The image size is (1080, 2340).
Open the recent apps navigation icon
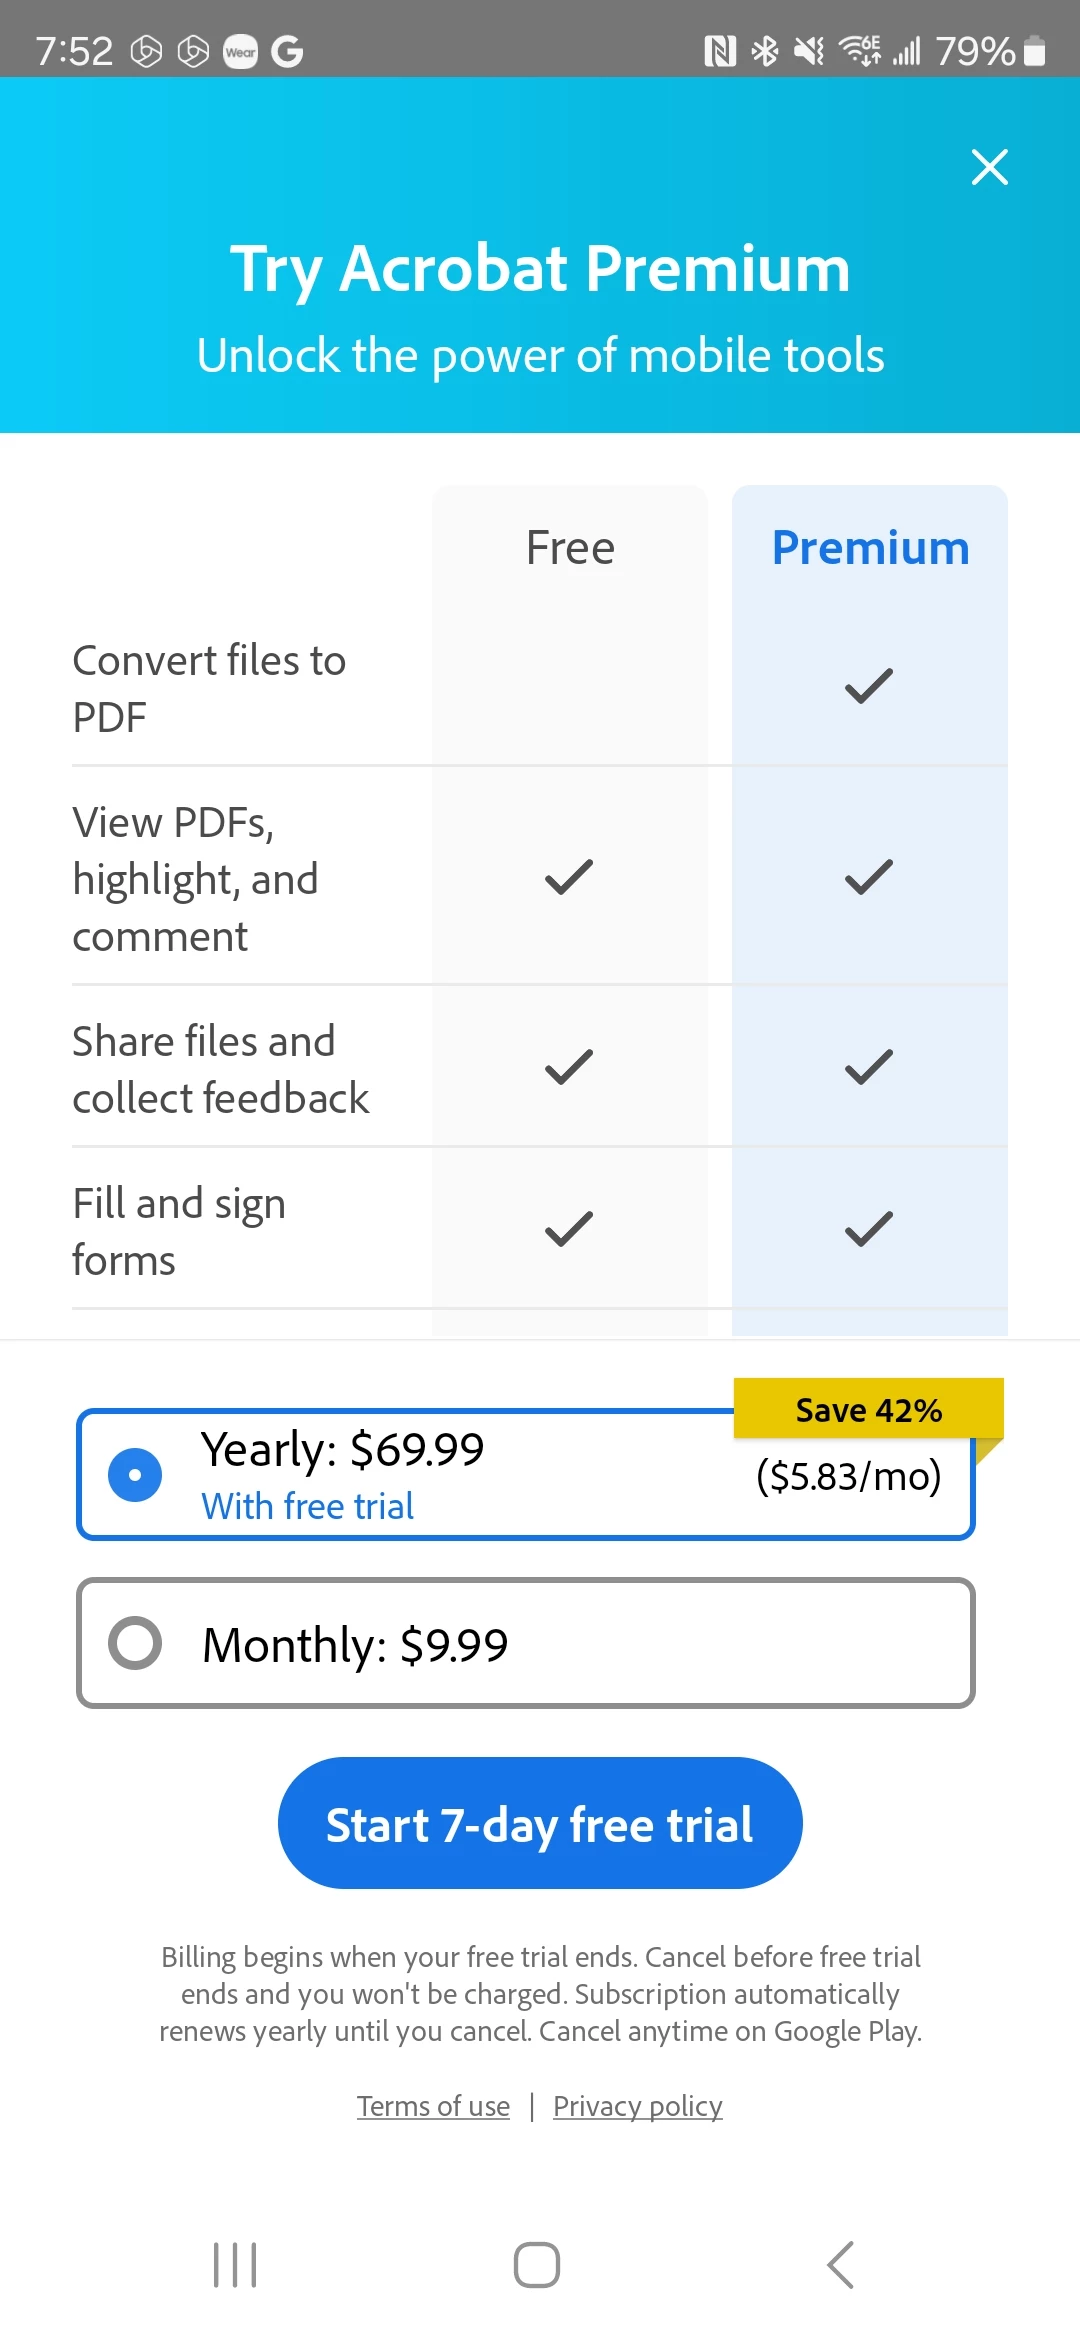click(x=235, y=2264)
